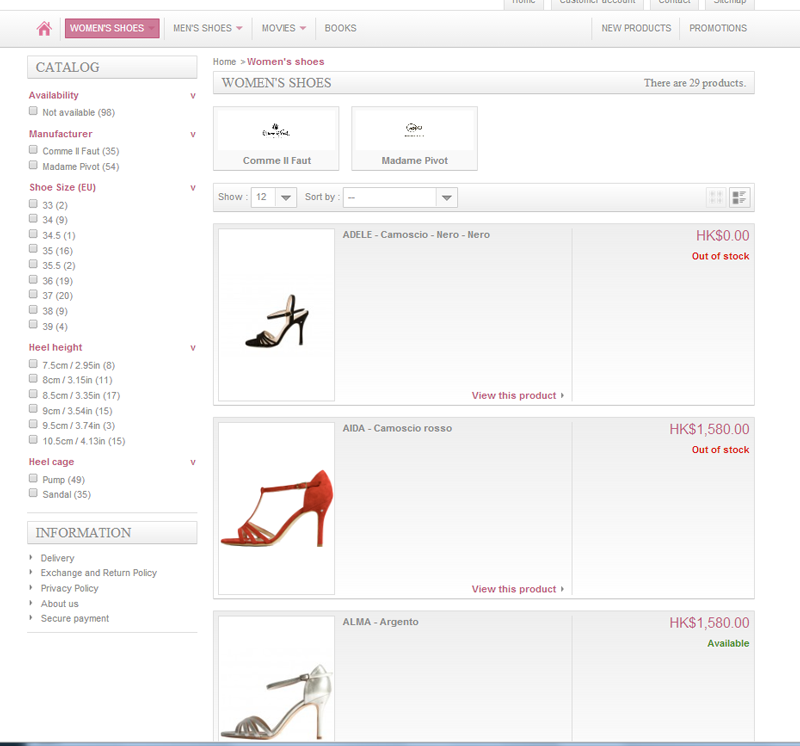Click the black ADELE shoe thumbnail
The height and width of the screenshot is (746, 800).
pos(277,315)
